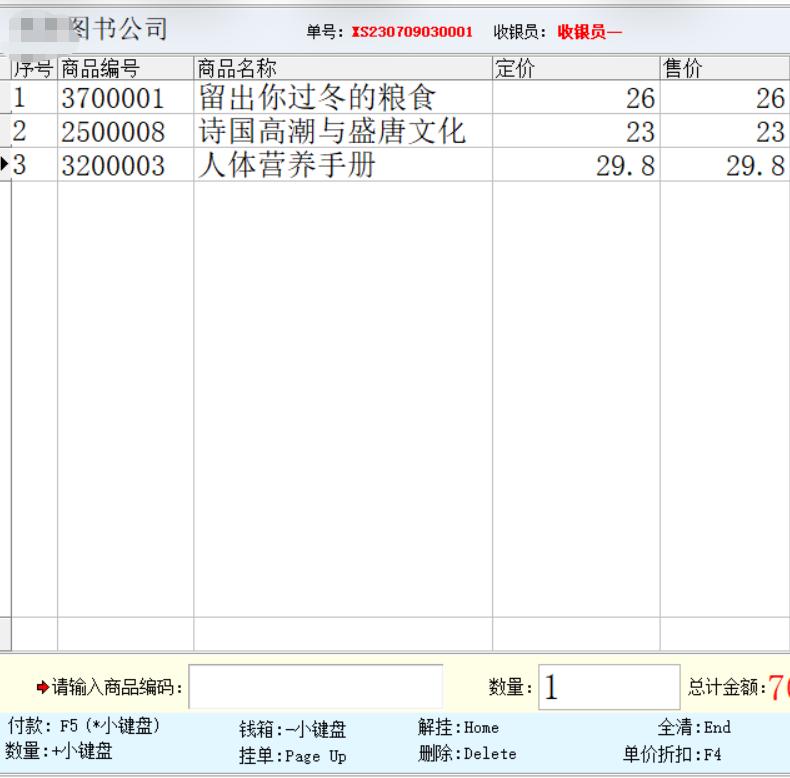Click the red arrow beside 请输入商品编码
Image resolution: width=790 pixels, height=778 pixels.
pyautogui.click(x=42, y=687)
